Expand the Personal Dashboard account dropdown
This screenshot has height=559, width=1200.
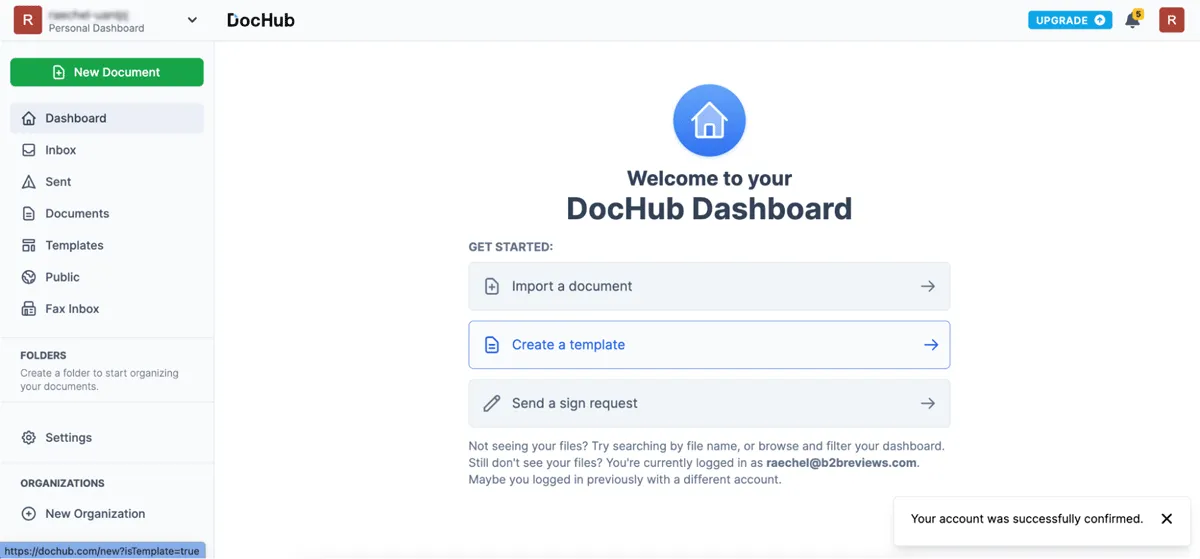pyautogui.click(x=192, y=20)
